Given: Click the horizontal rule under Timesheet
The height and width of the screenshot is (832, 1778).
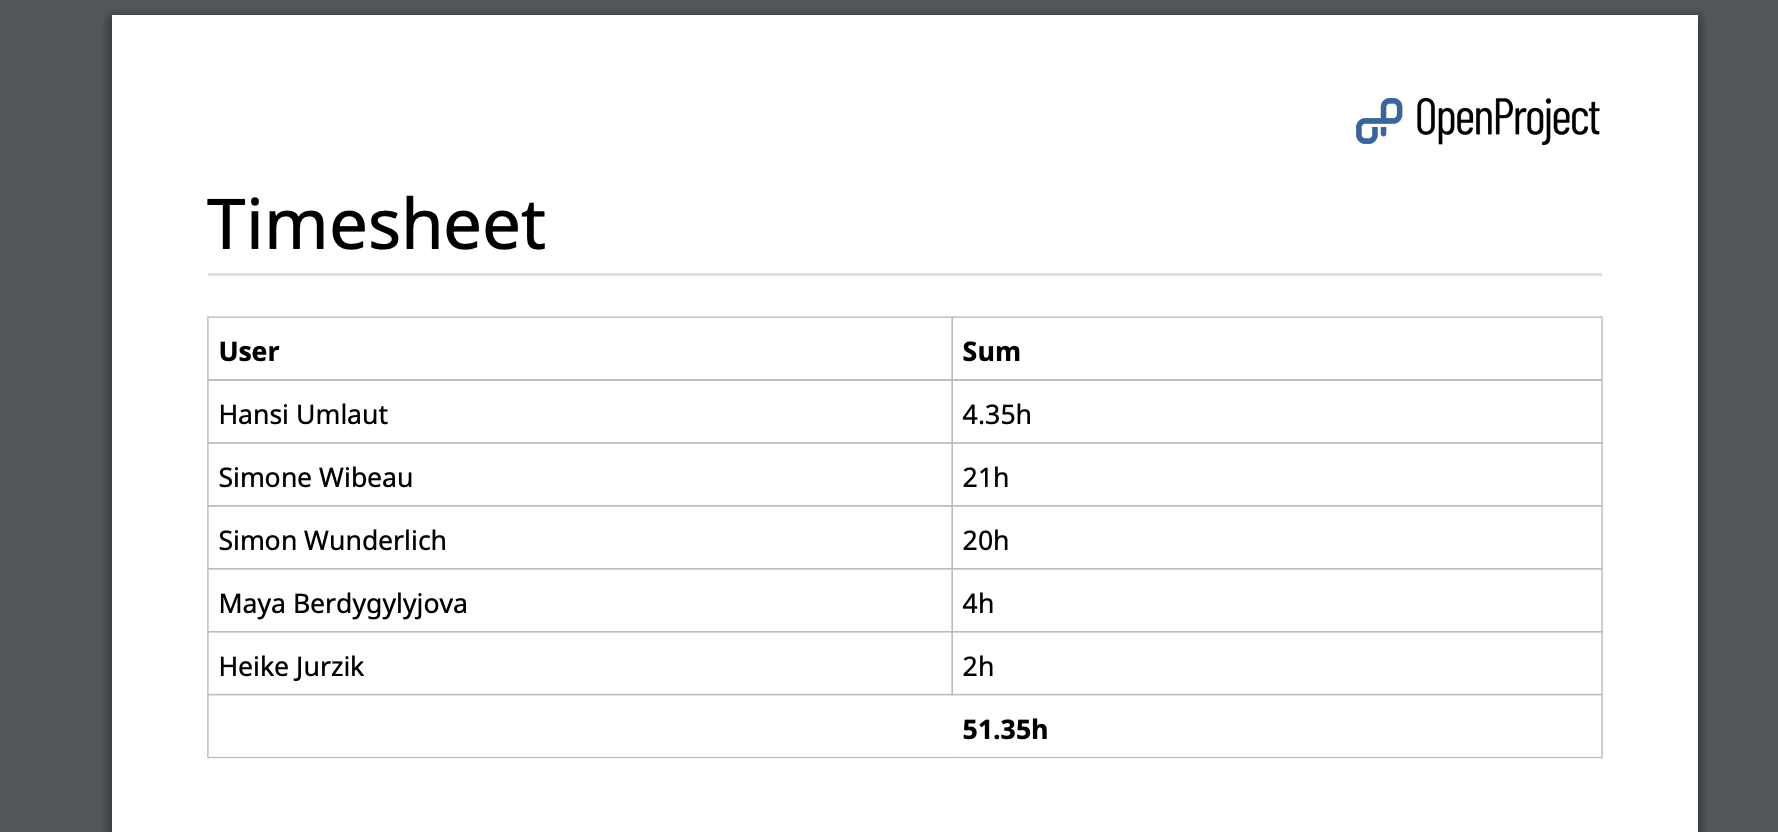Looking at the screenshot, I should pos(904,274).
